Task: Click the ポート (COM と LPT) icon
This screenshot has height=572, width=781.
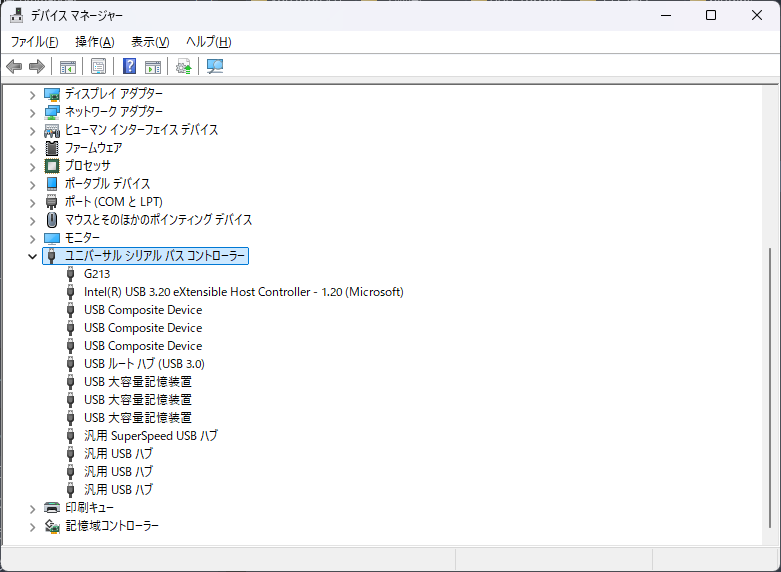Action: (52, 202)
